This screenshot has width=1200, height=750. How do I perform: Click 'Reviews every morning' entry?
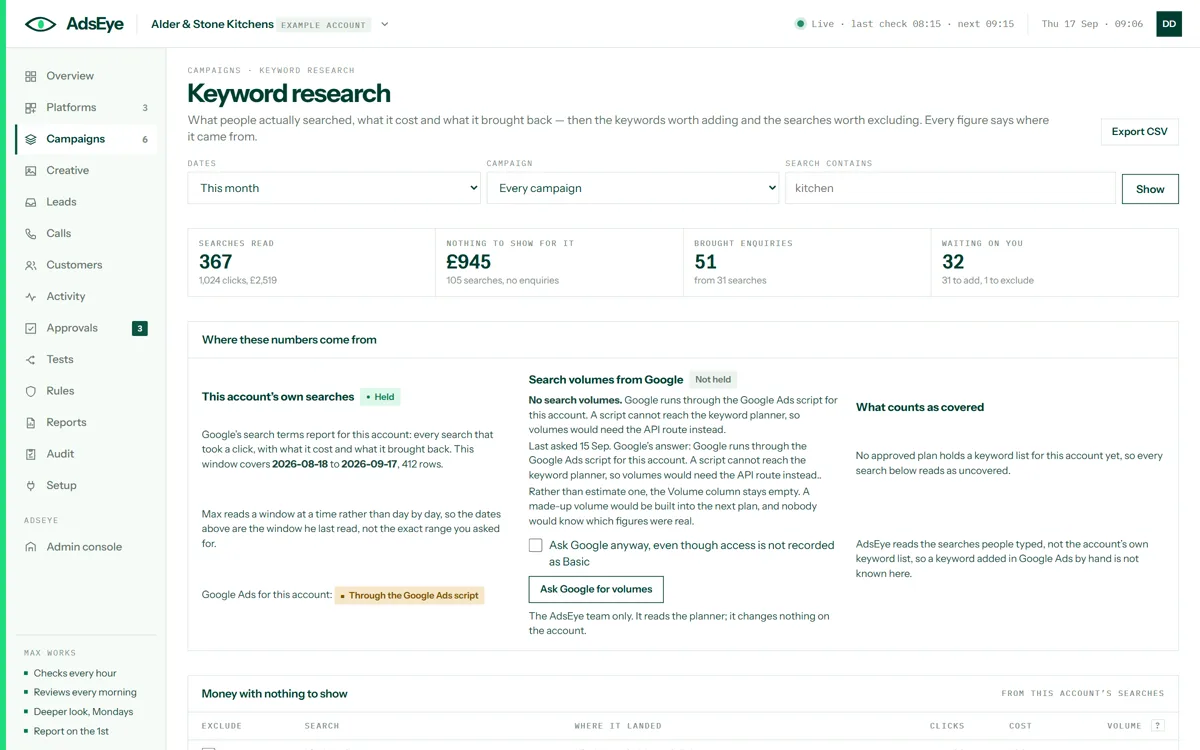(x=85, y=693)
